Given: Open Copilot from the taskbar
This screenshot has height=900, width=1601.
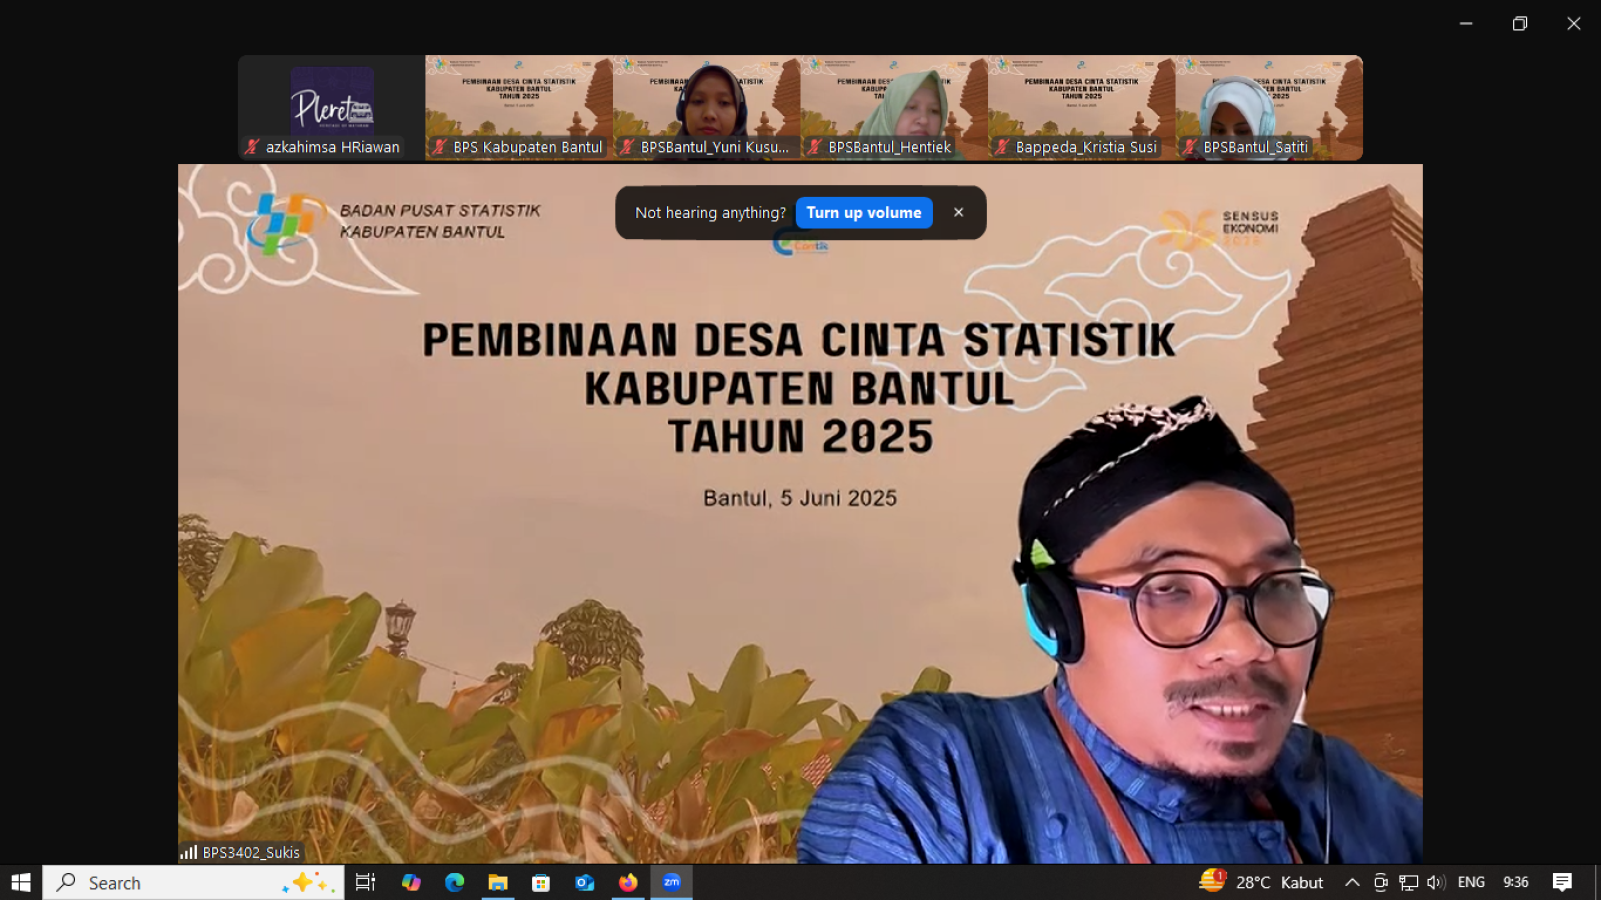Looking at the screenshot, I should (x=411, y=882).
